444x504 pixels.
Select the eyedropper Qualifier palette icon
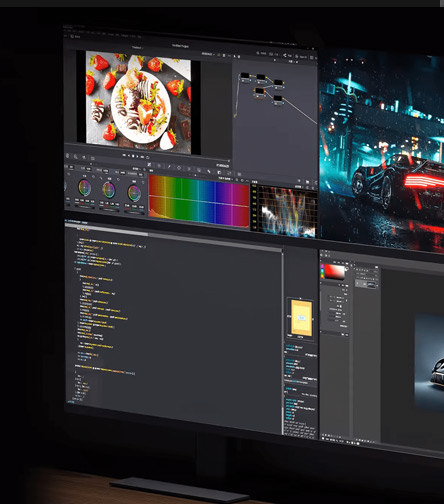click(169, 166)
